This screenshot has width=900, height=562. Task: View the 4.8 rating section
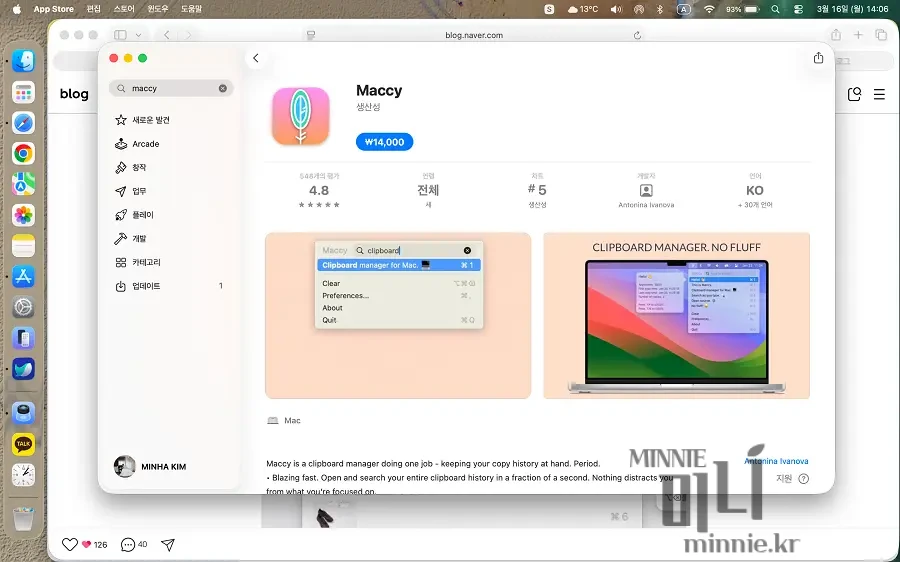pos(319,191)
